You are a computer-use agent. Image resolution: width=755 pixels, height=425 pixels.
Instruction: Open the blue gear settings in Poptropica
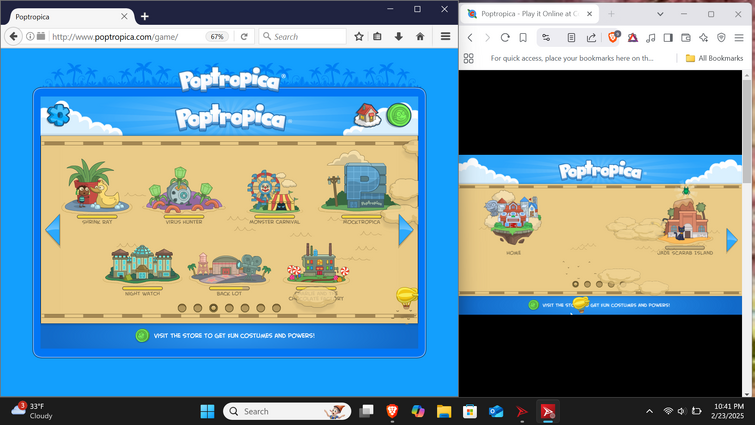click(x=59, y=115)
